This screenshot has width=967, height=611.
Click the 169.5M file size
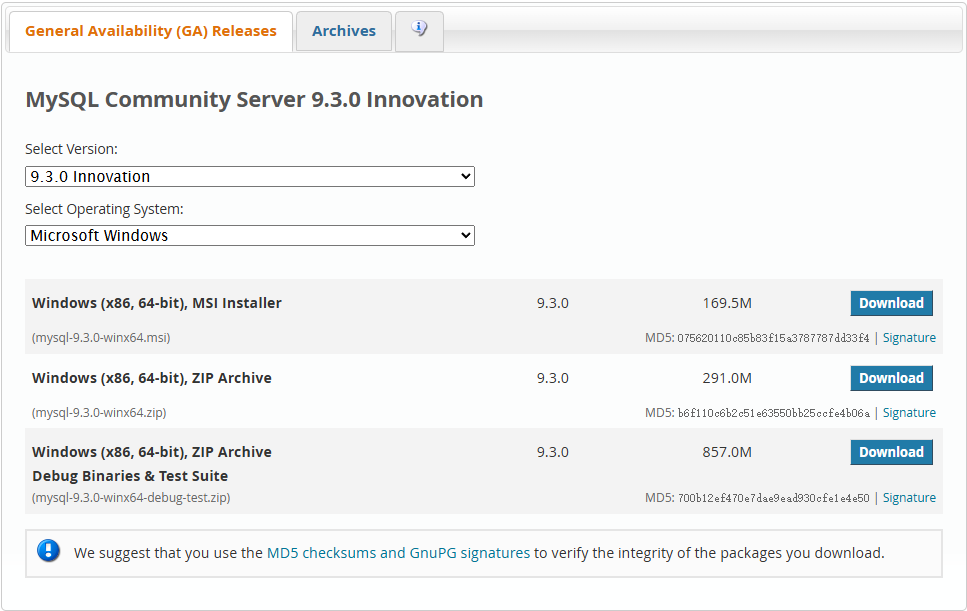coord(727,303)
